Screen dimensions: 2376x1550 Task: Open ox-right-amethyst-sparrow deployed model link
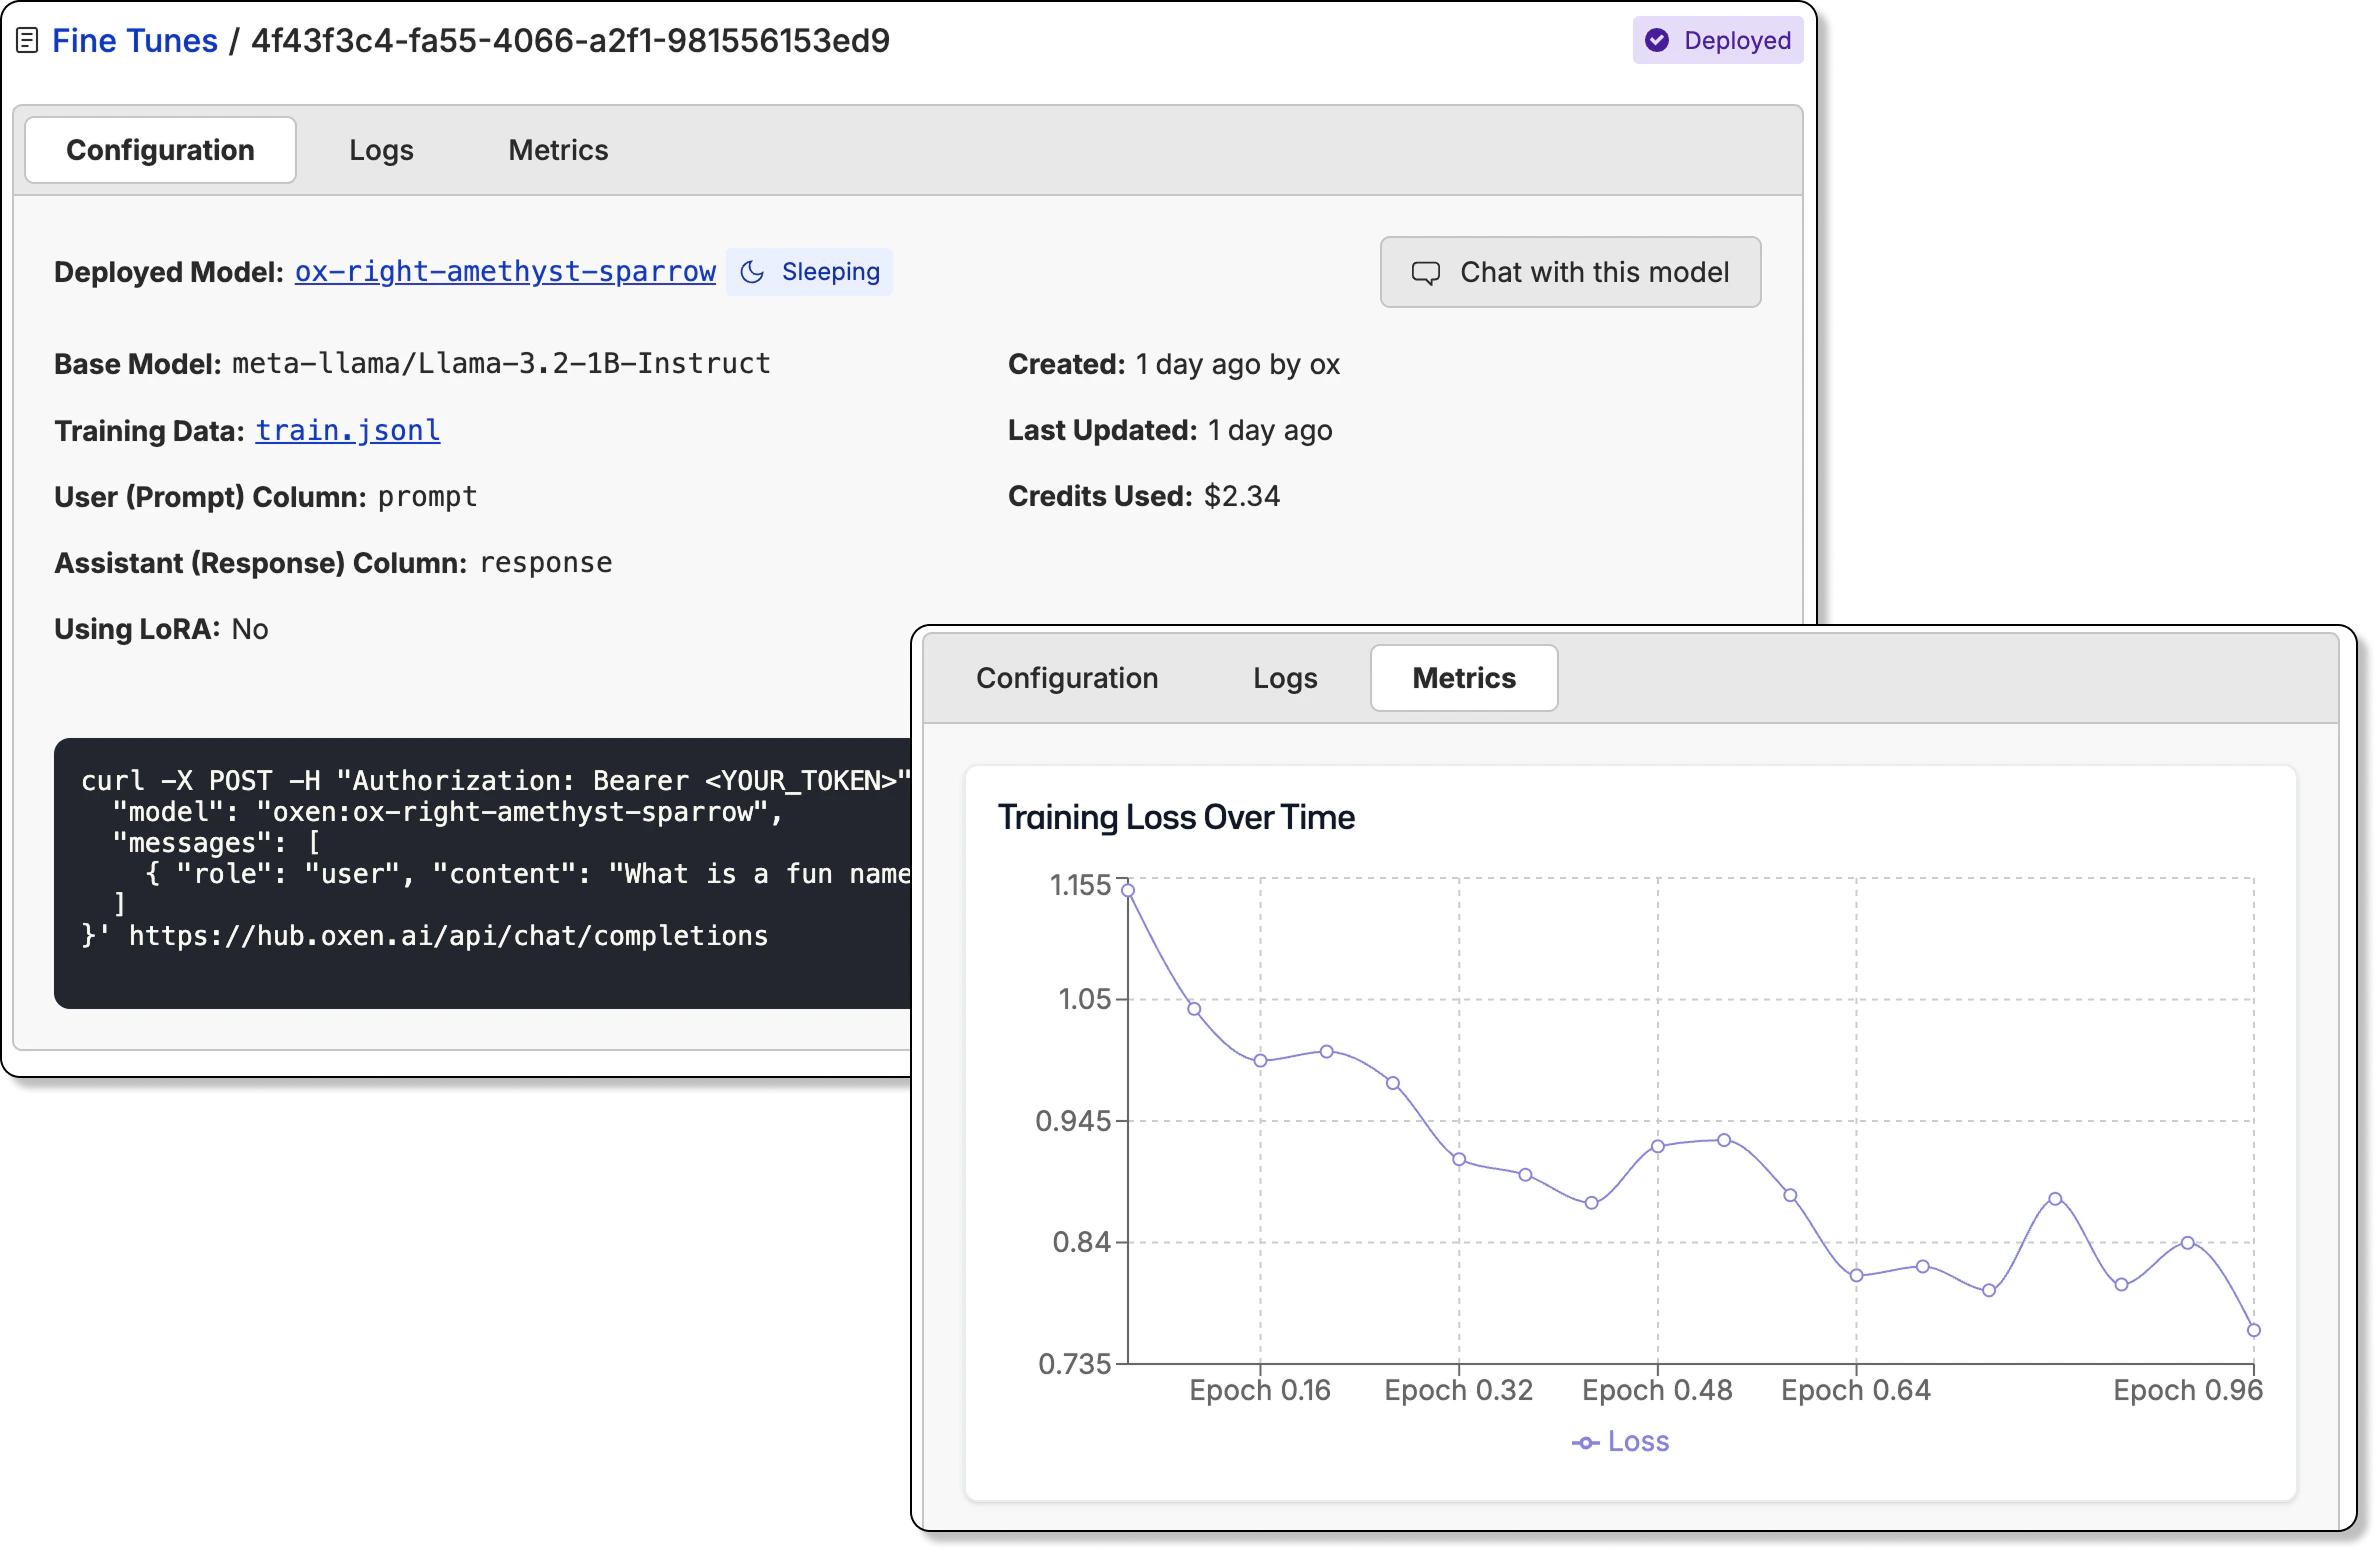pos(505,272)
